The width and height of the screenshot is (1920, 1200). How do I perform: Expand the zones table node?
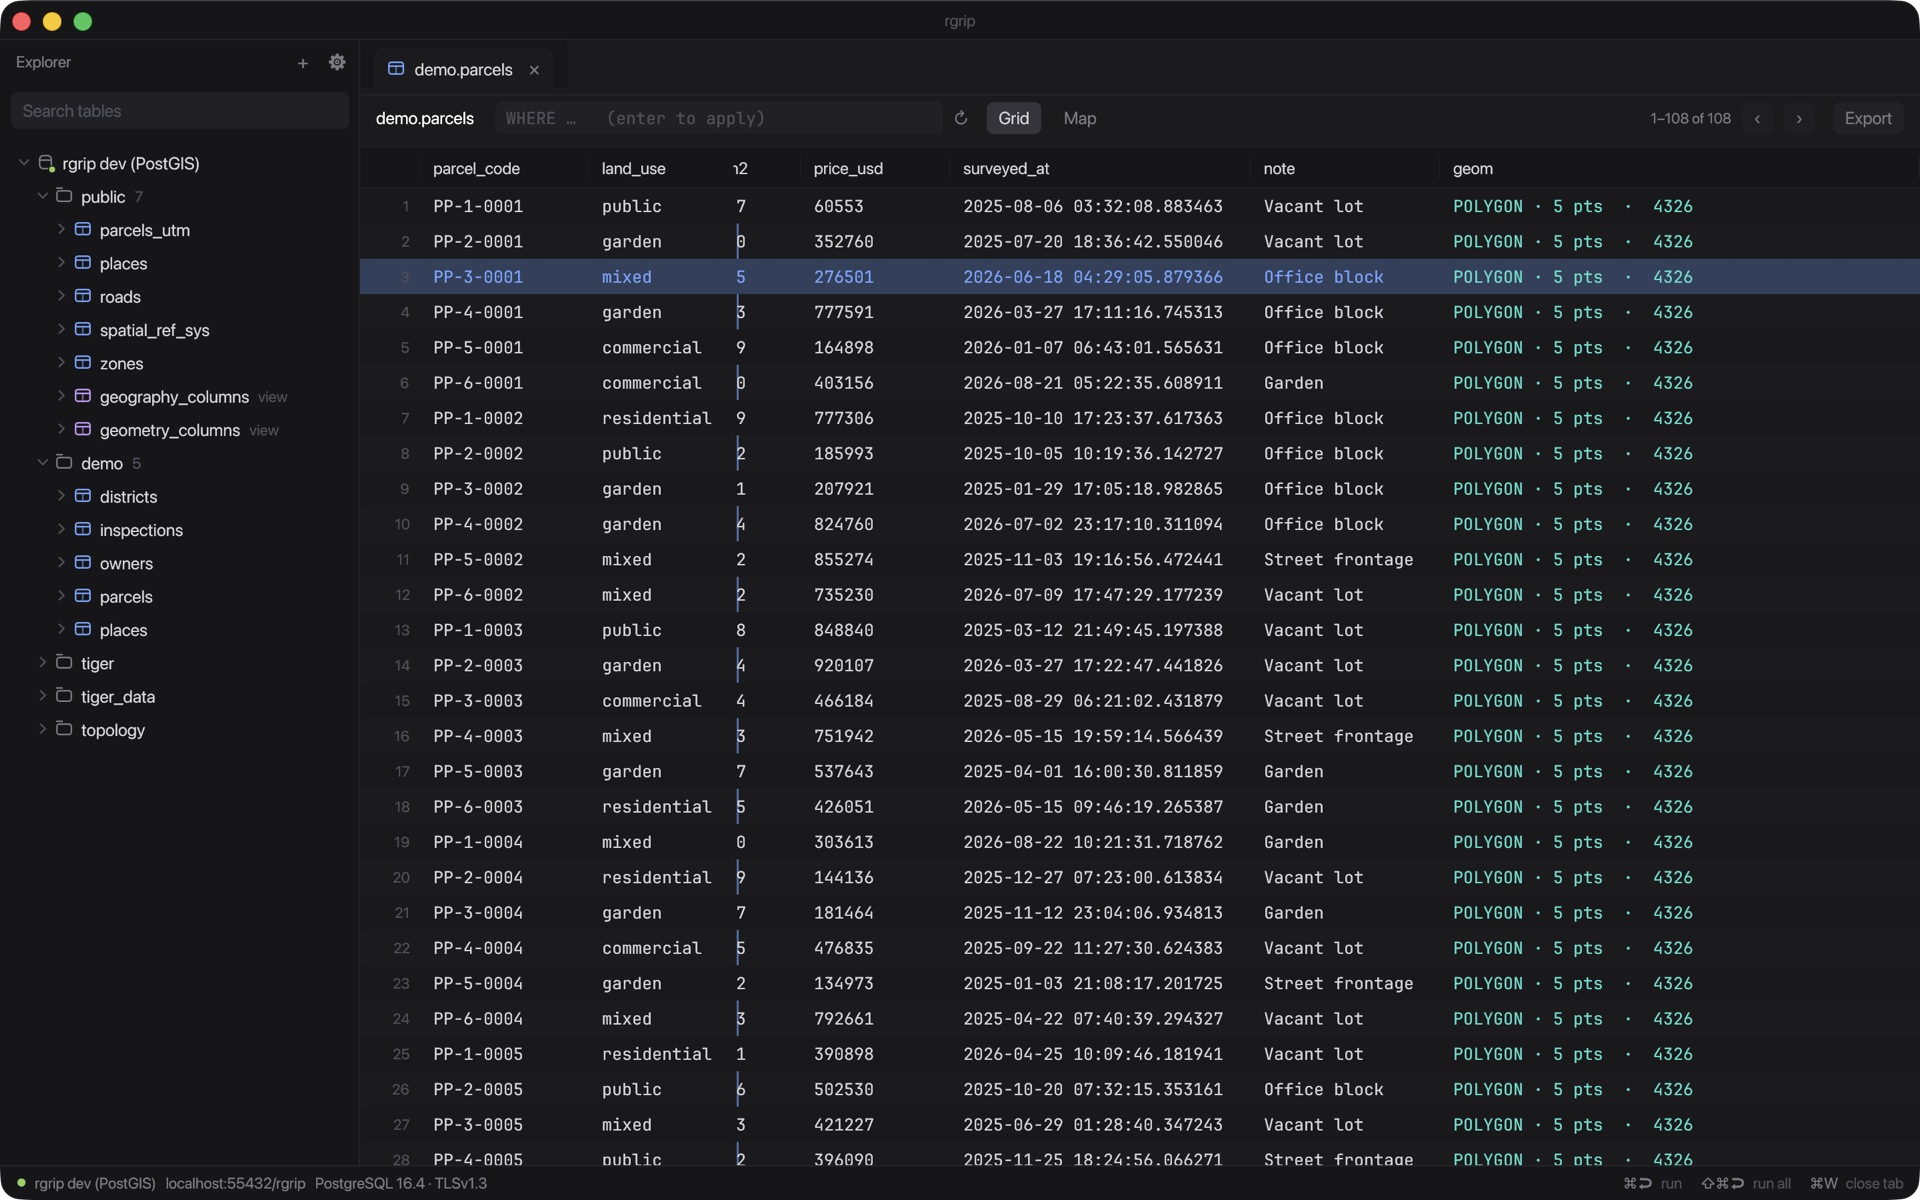click(61, 362)
